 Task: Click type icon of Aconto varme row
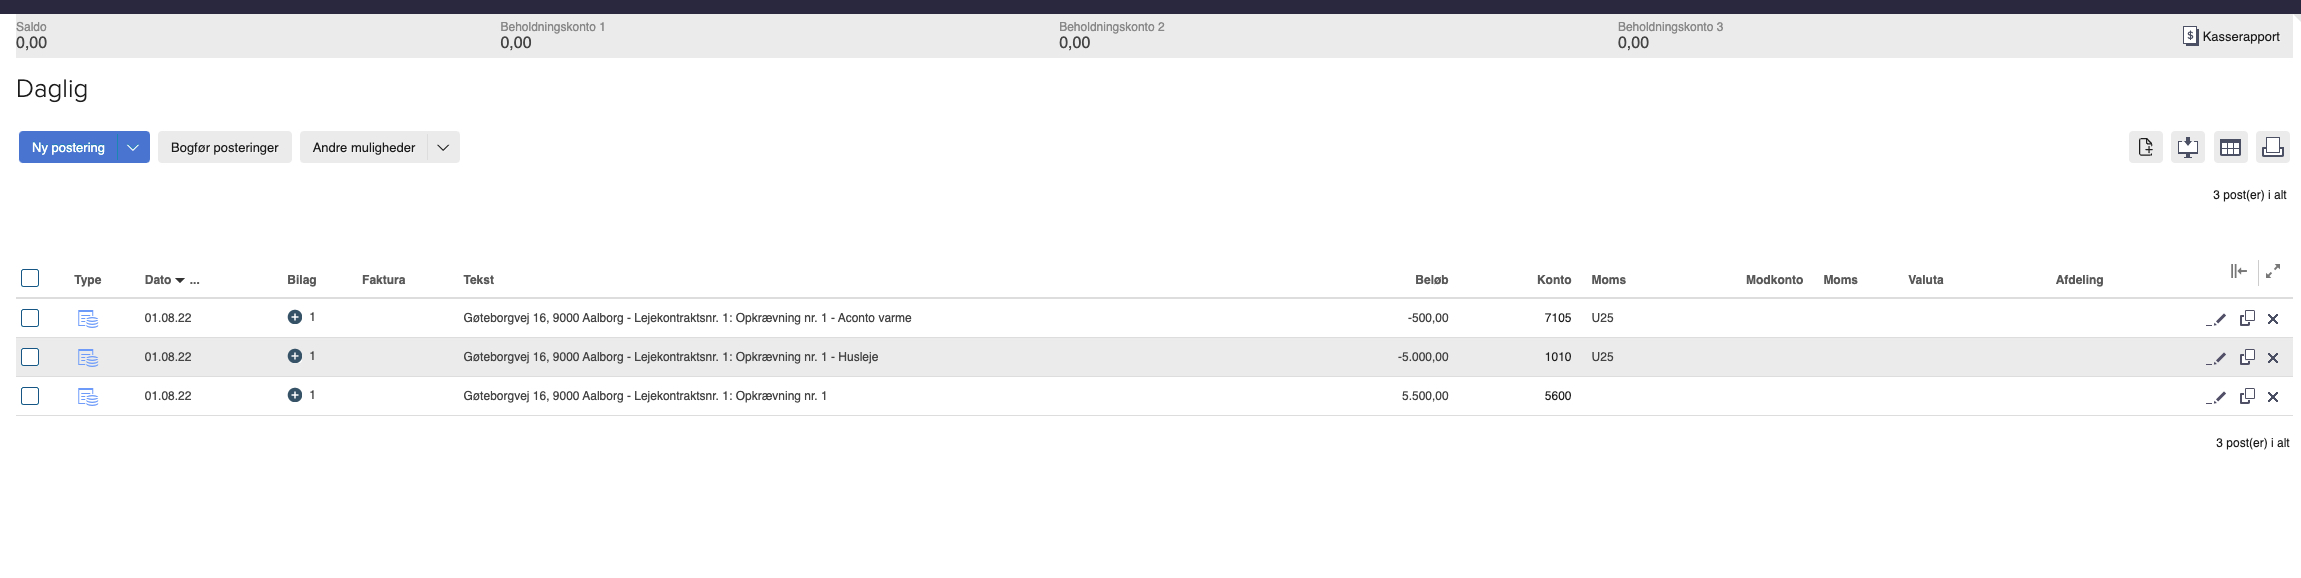88,319
